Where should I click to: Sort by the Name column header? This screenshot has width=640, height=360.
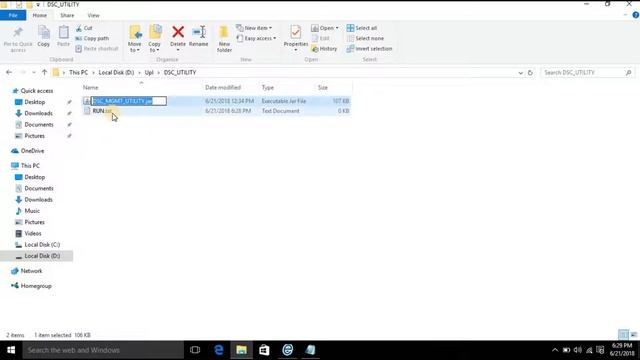coord(91,87)
